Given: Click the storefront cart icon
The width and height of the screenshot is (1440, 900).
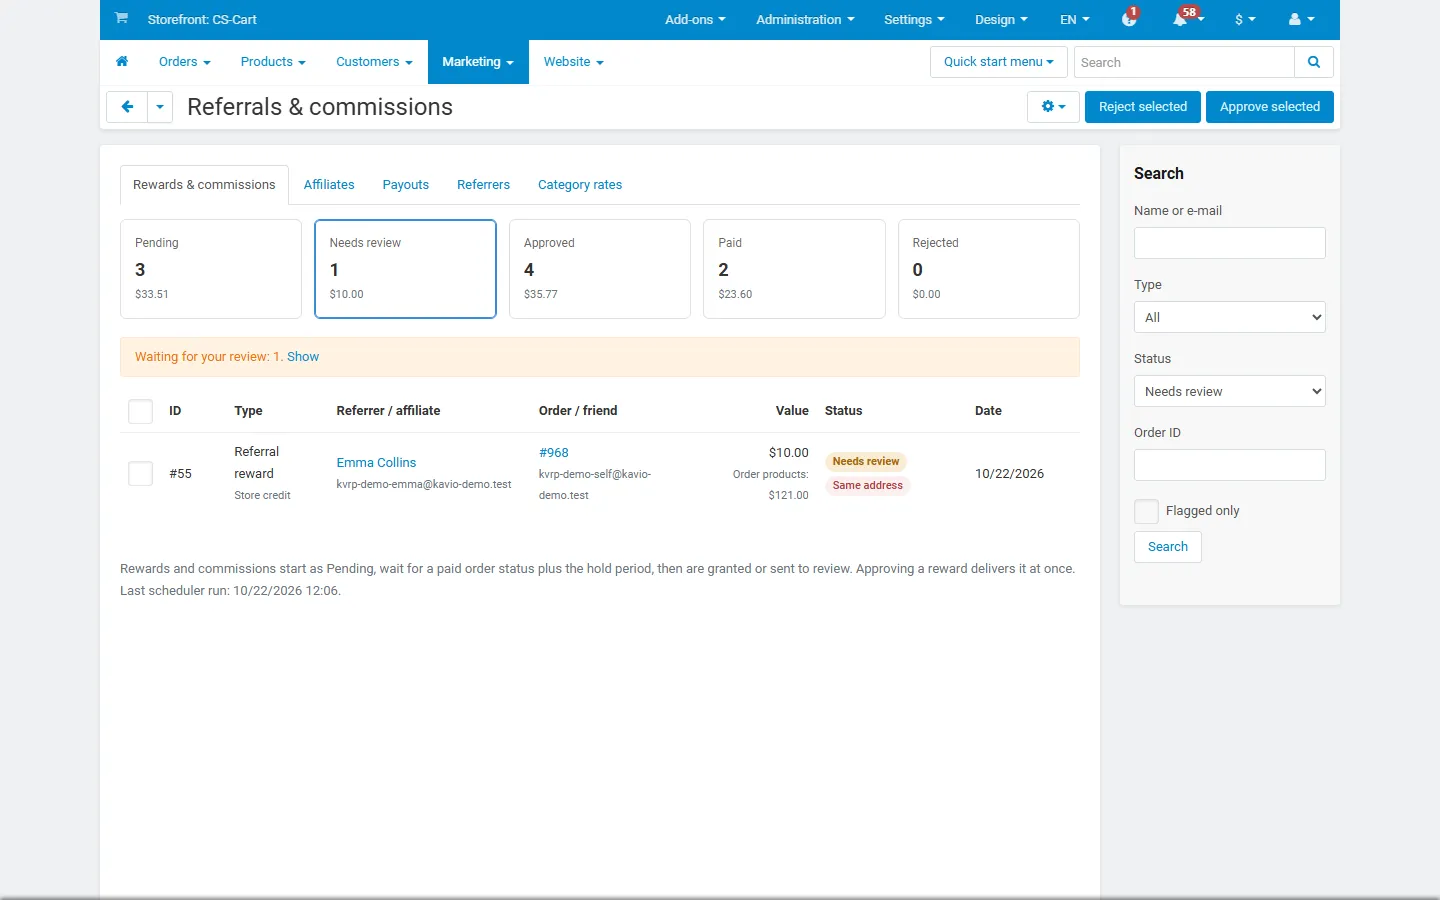Looking at the screenshot, I should click(121, 19).
